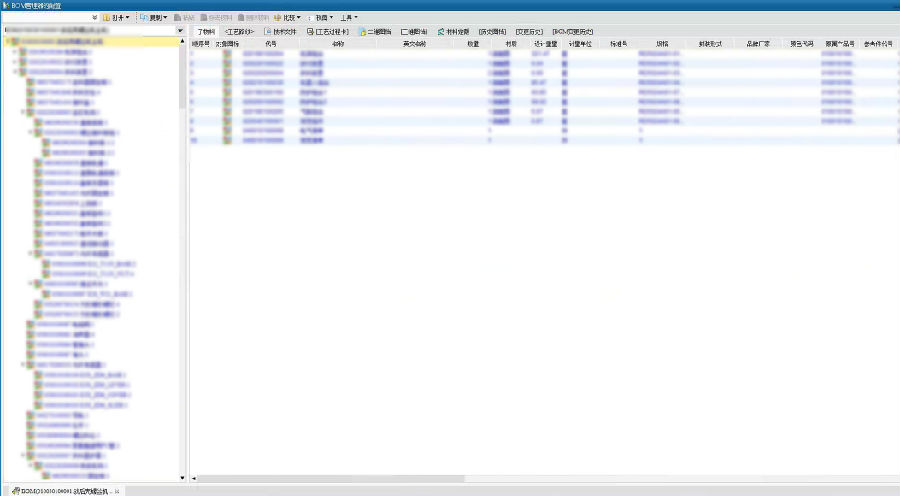This screenshot has height=496, width=900.
Task: Sort by the 名称 column header
Action: (x=338, y=44)
